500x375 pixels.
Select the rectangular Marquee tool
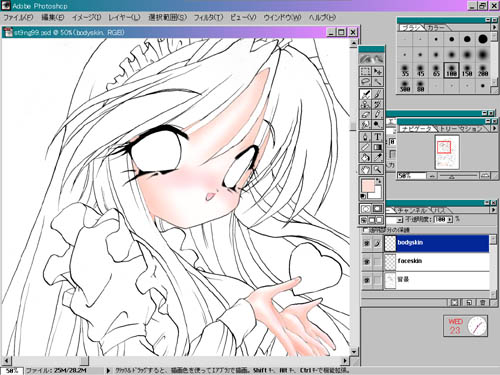pos(365,71)
